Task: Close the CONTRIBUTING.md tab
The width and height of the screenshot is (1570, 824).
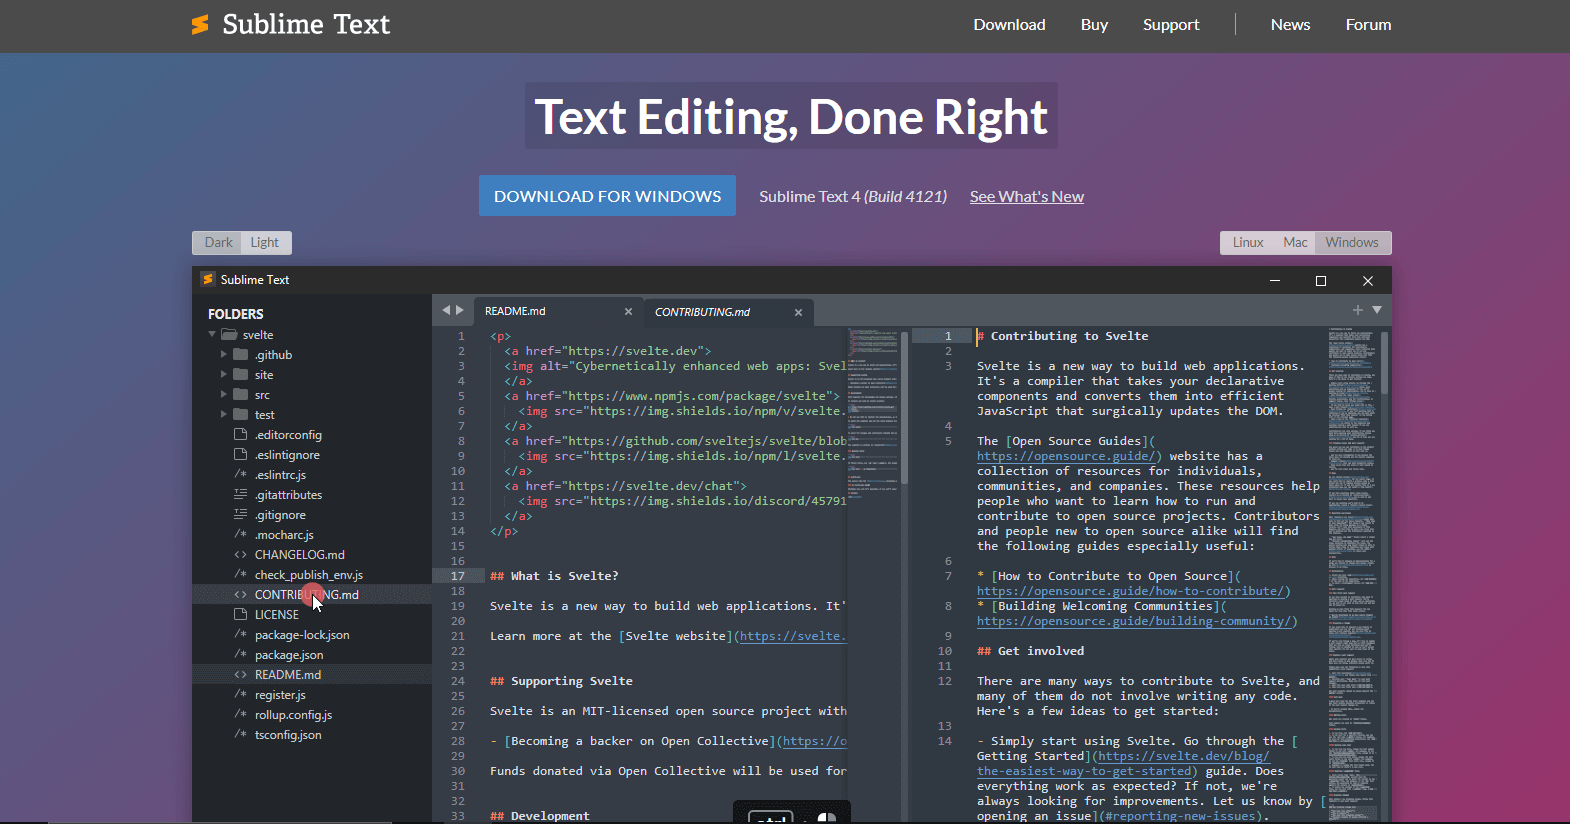Action: pyautogui.click(x=798, y=312)
